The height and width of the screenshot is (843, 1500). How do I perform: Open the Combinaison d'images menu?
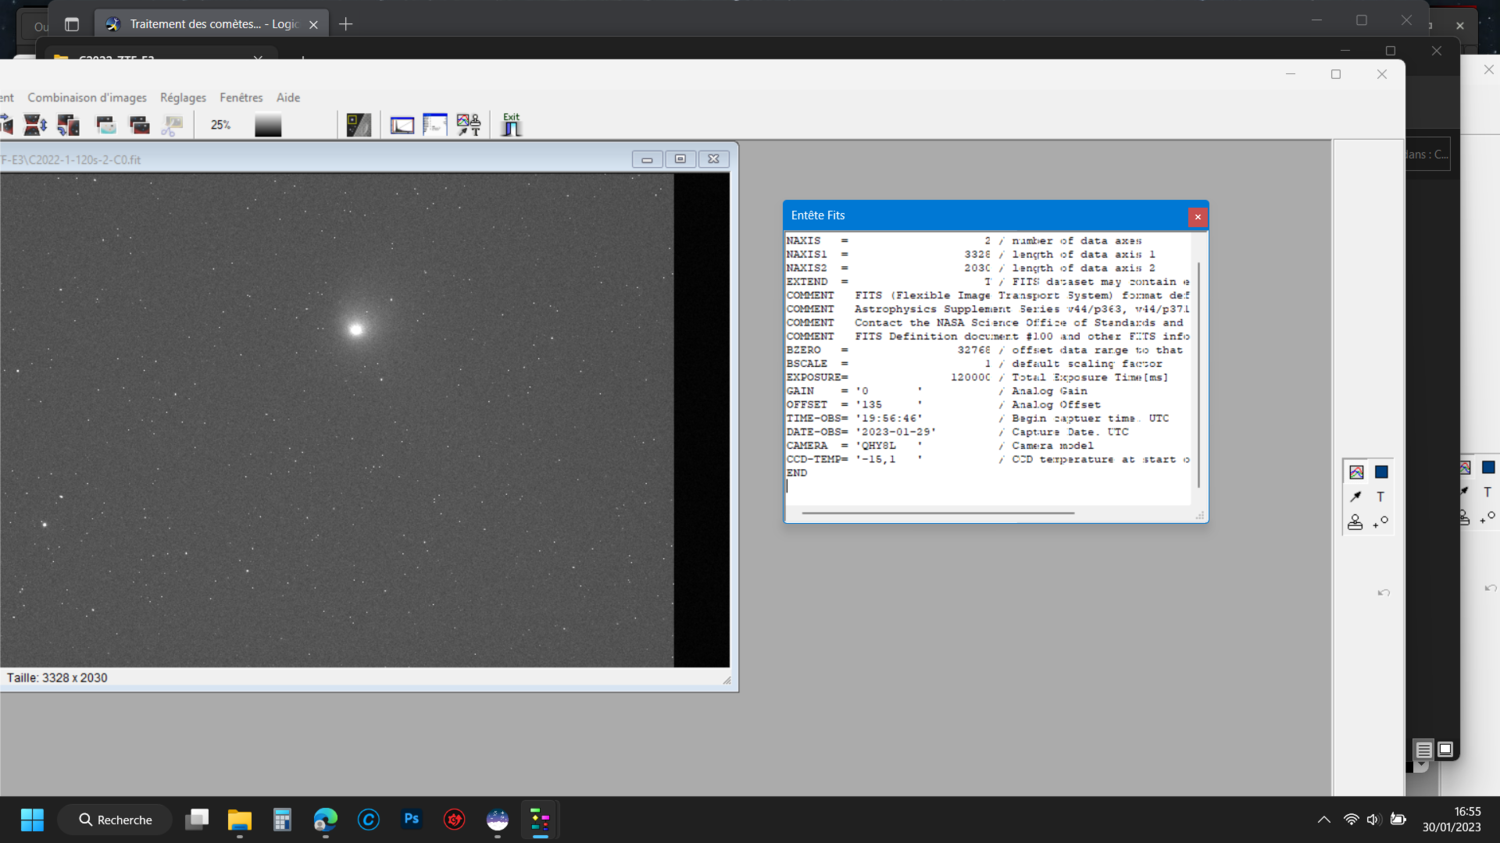87,98
